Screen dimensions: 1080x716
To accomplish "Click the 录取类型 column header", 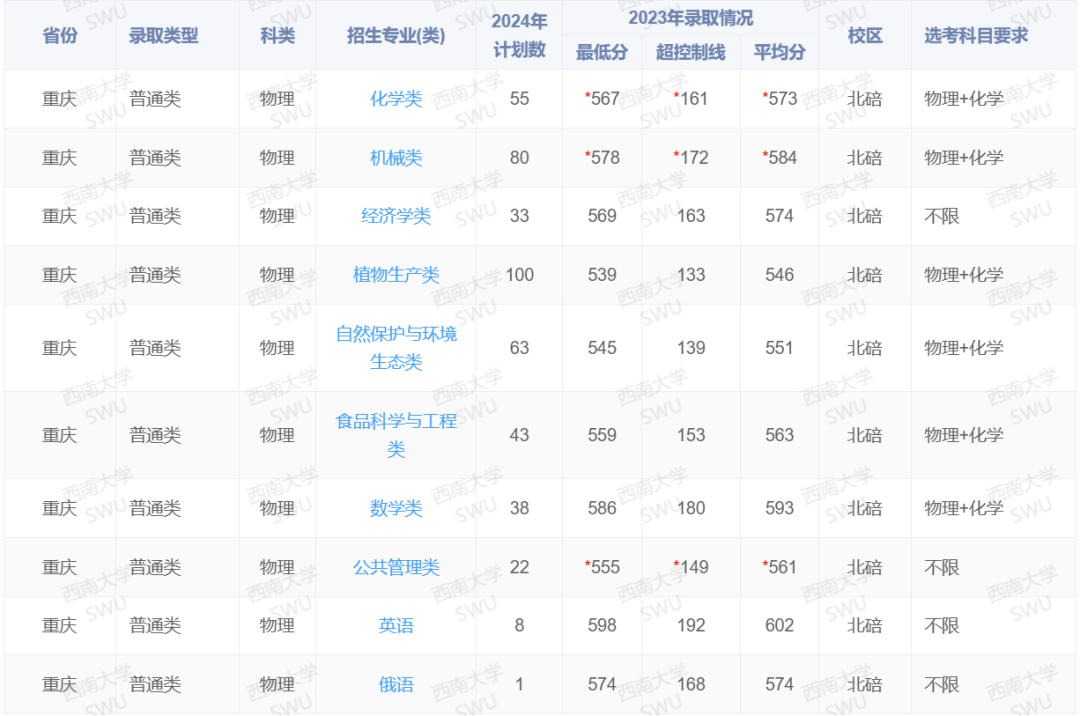I will [x=163, y=35].
